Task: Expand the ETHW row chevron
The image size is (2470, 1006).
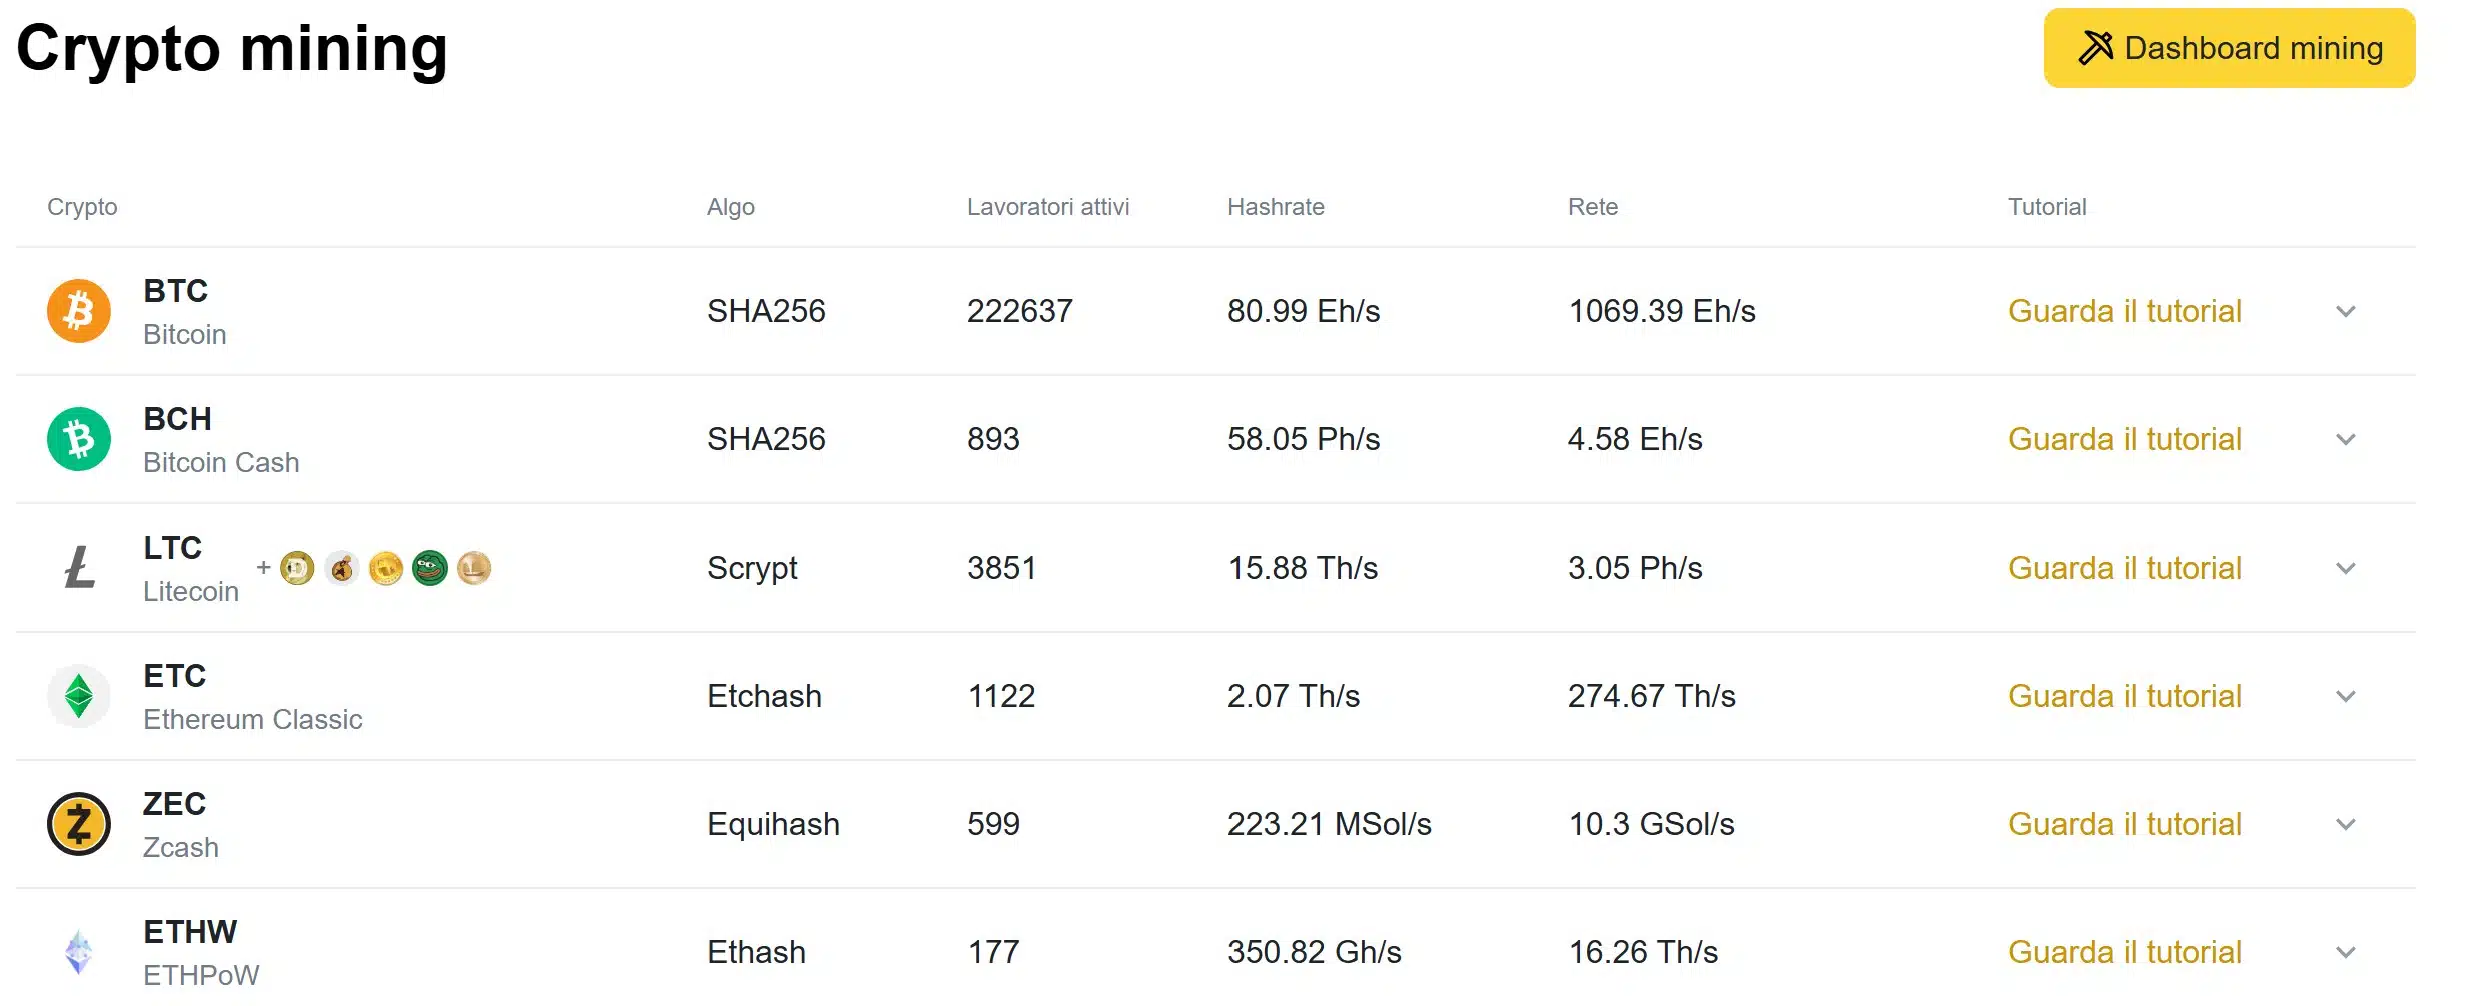Action: (x=2347, y=951)
